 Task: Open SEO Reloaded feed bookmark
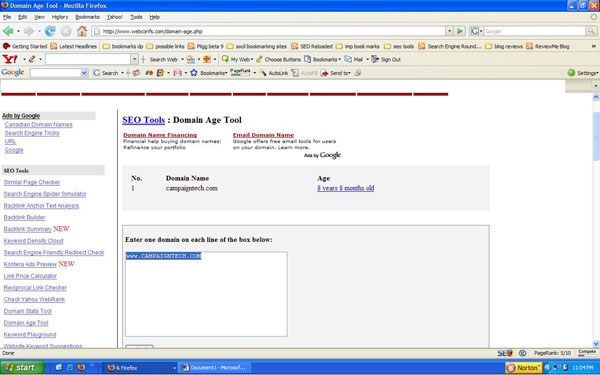[311, 46]
